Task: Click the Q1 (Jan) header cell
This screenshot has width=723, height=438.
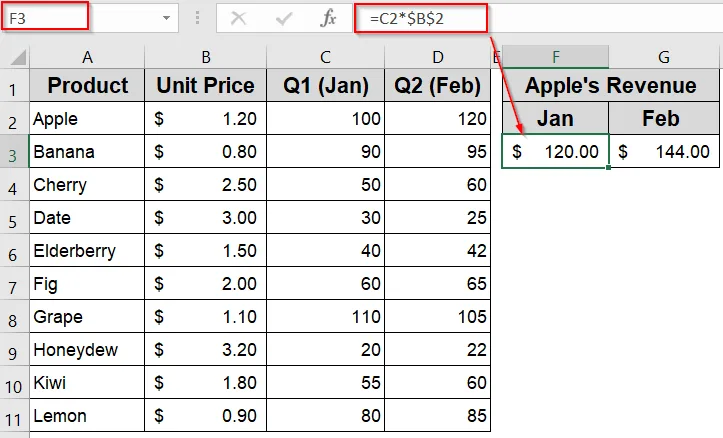Action: pos(326,85)
